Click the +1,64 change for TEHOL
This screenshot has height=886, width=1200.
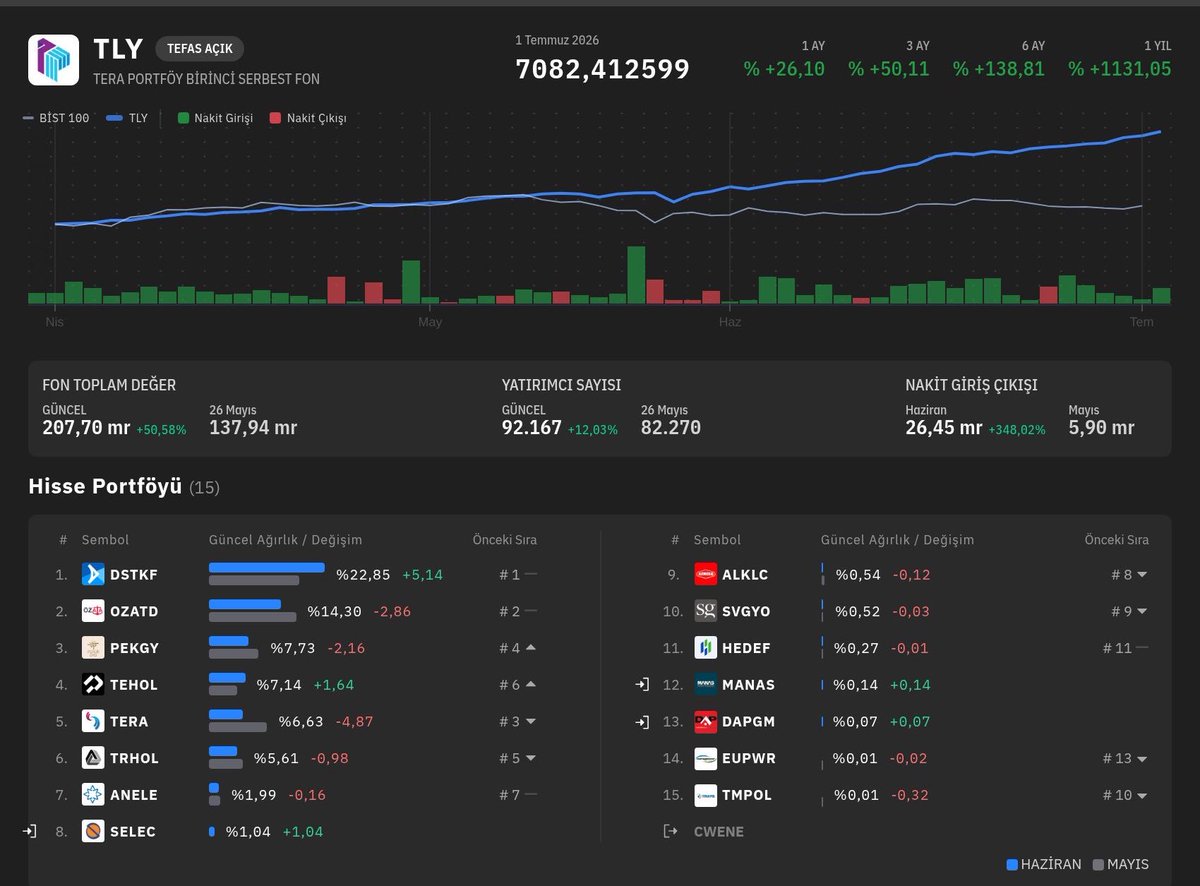[333, 685]
